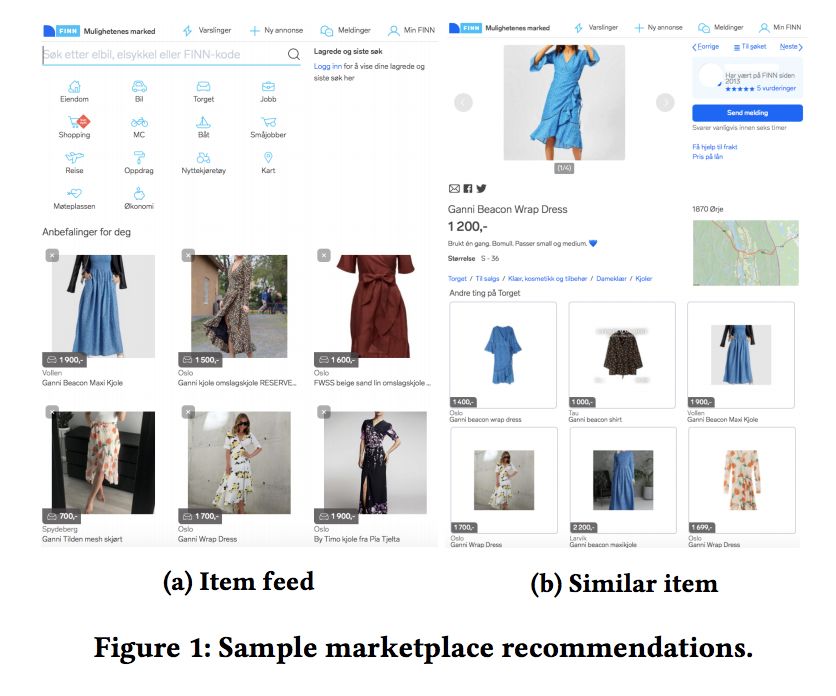Open the Oppdrag category icon
The width and height of the screenshot is (836, 696).
pyautogui.click(x=139, y=157)
